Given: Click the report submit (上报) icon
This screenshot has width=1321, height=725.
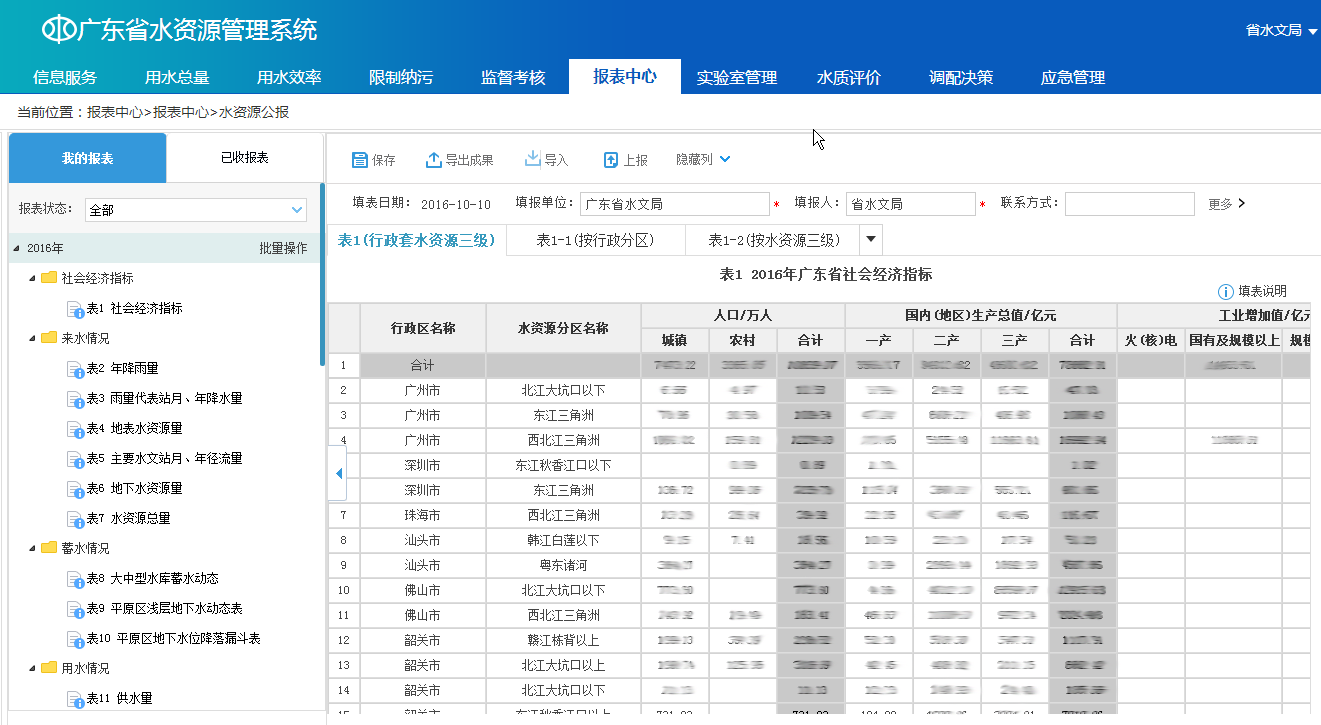Looking at the screenshot, I should 611,160.
